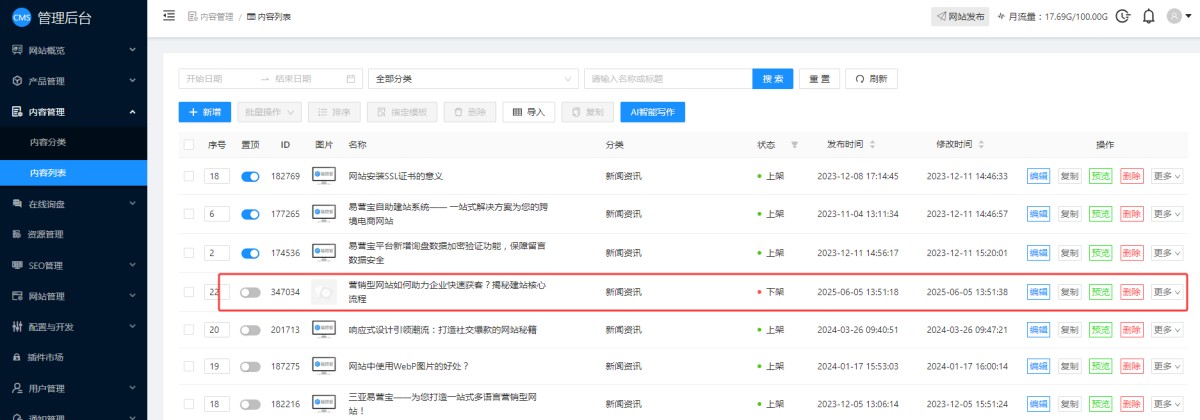The width and height of the screenshot is (1200, 420).
Task: Click thumbnail image of article 182769
Action: point(324,176)
